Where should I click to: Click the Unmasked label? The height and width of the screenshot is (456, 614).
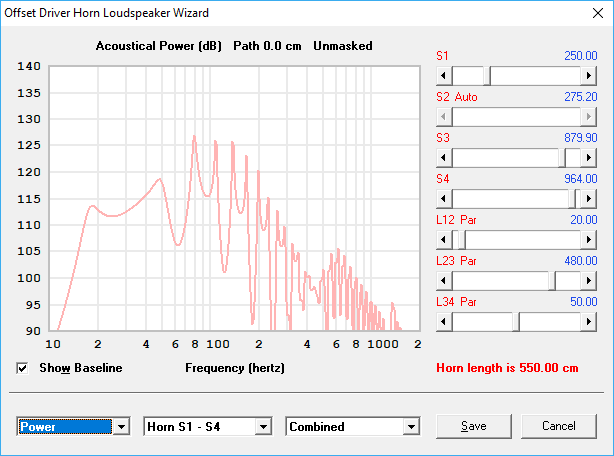point(343,46)
